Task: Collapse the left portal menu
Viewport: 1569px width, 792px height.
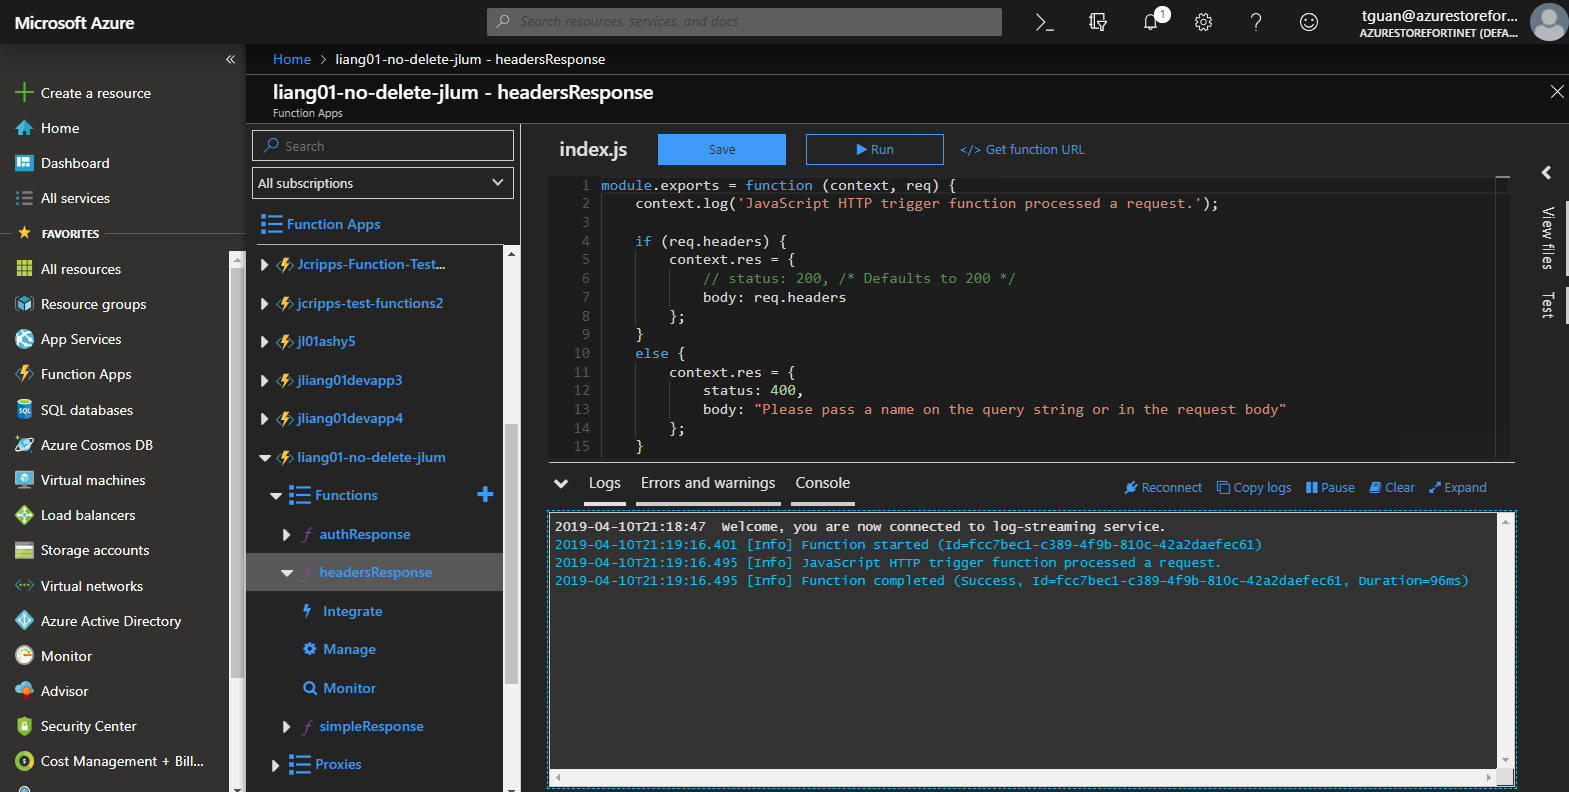Action: pyautogui.click(x=230, y=59)
